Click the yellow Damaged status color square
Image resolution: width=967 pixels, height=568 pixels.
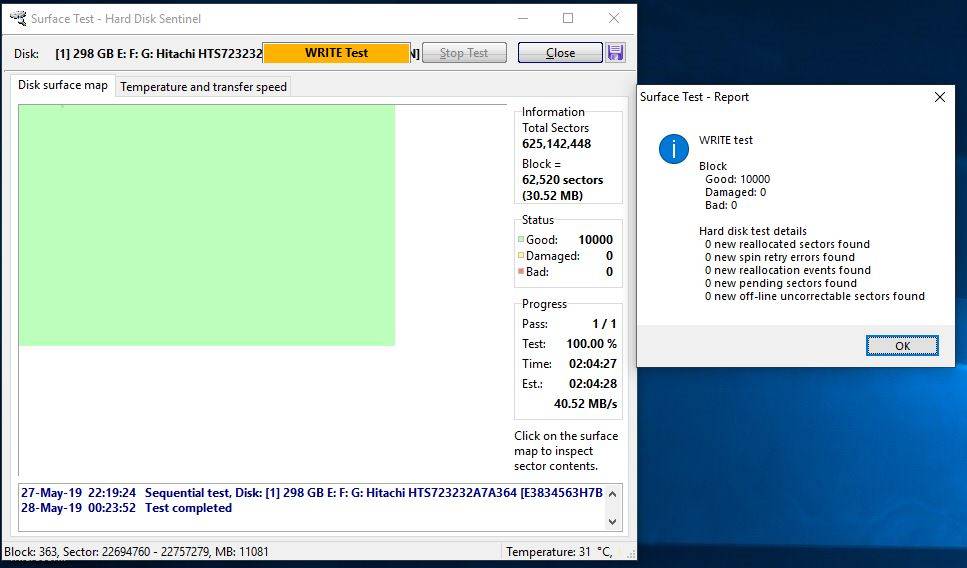pyautogui.click(x=521, y=255)
